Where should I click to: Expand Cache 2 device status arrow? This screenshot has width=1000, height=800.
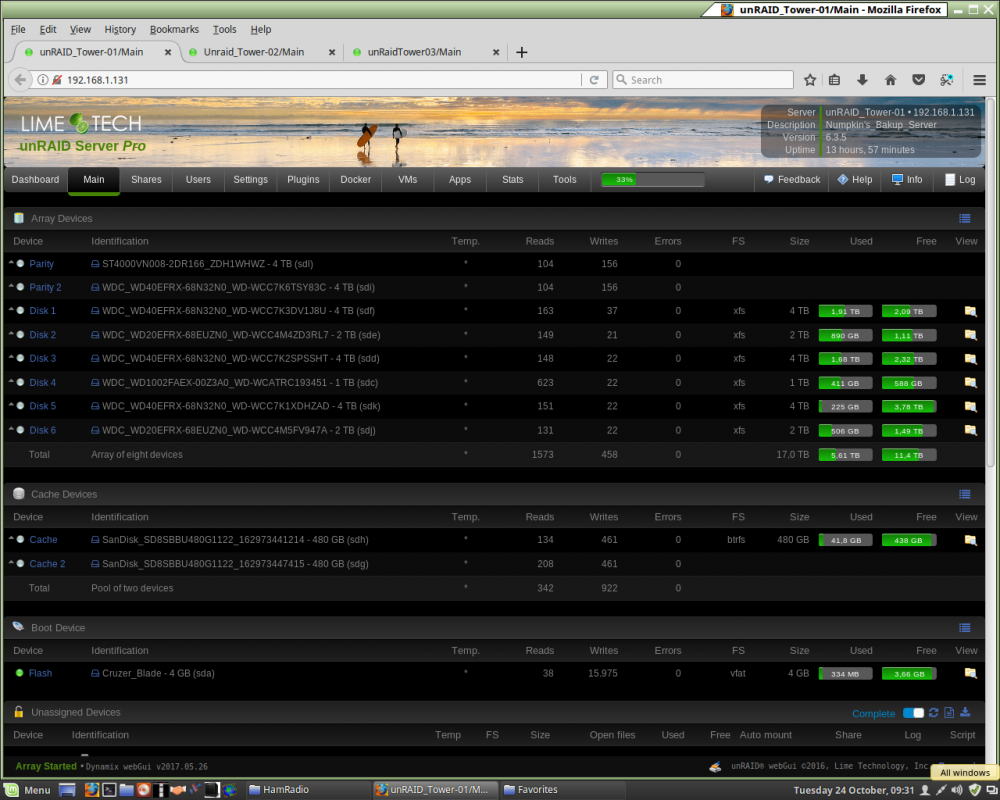coord(11,562)
